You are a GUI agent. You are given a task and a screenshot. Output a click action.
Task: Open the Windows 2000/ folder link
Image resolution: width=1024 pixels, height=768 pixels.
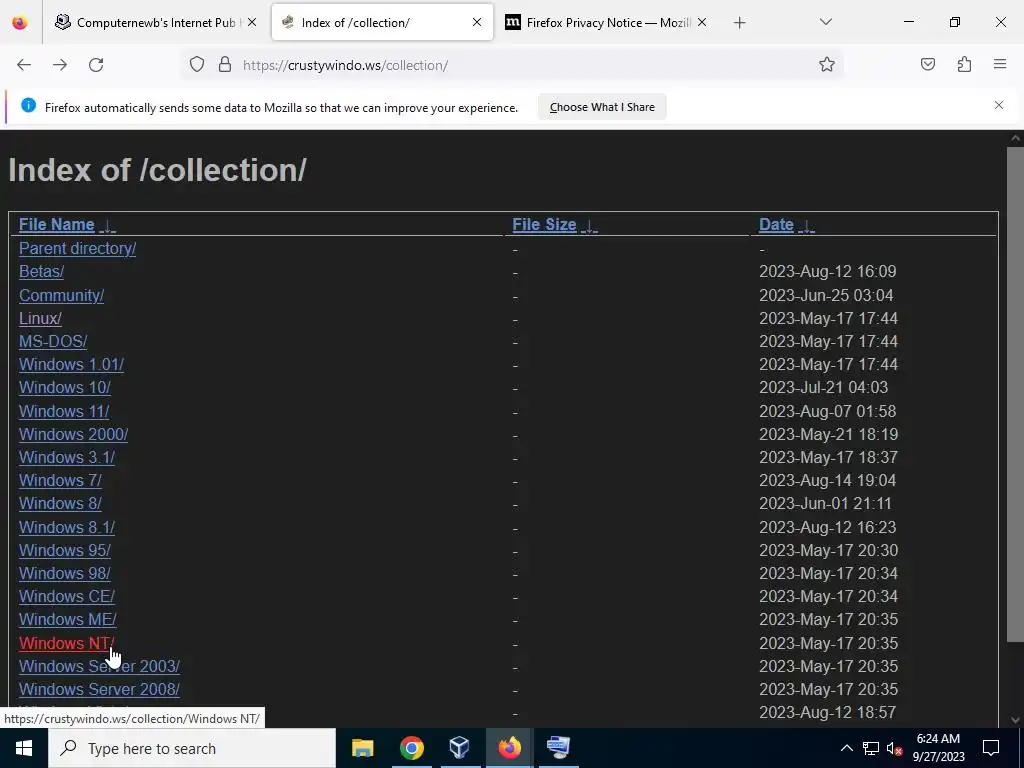[x=74, y=434]
